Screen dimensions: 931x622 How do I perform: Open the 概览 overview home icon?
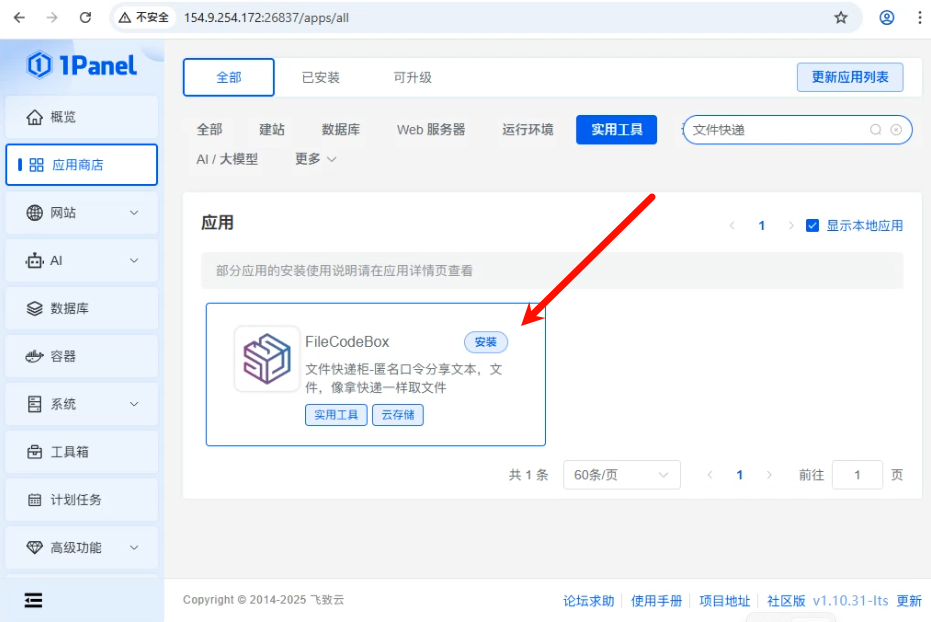[x=34, y=117]
